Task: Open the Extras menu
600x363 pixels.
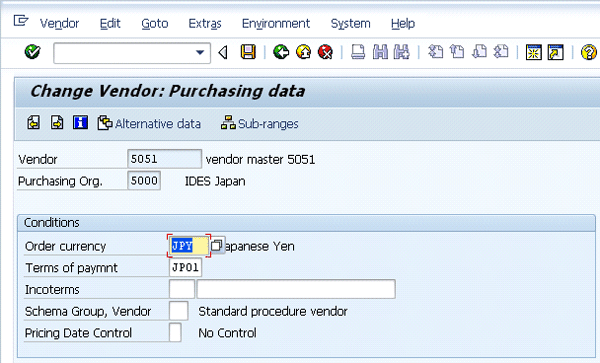Action: pos(205,24)
